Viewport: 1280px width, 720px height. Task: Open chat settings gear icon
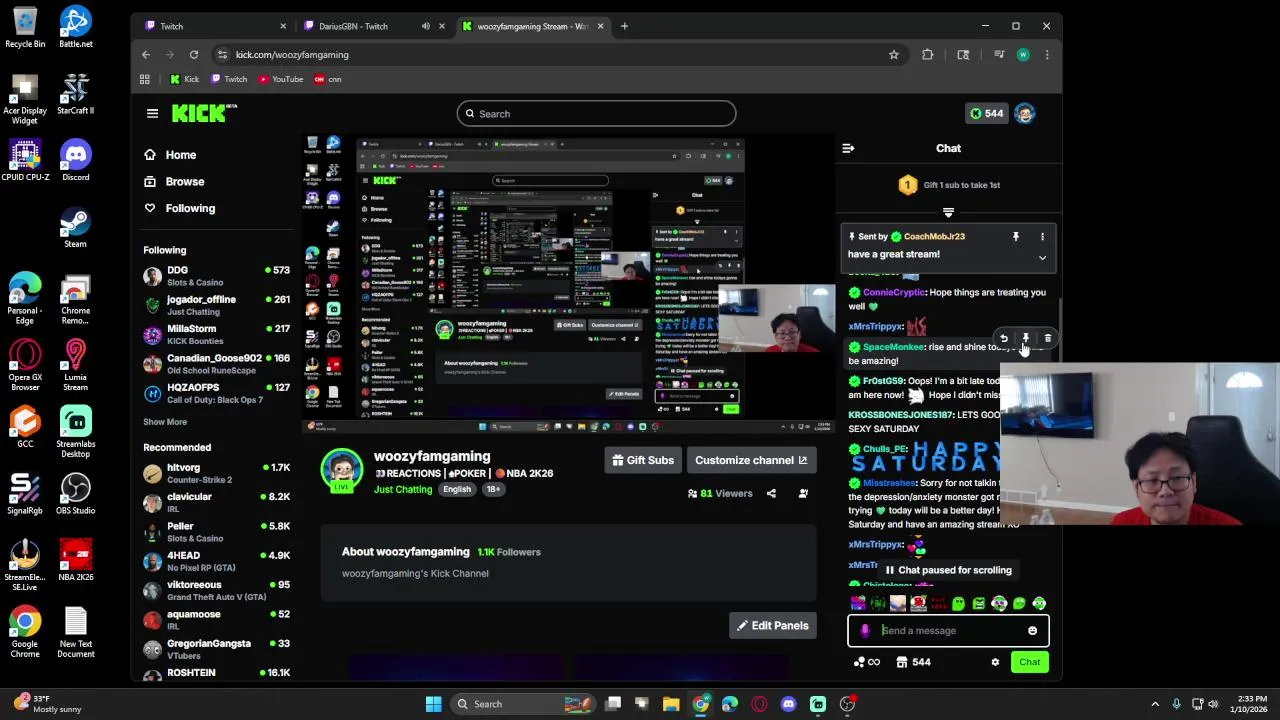(995, 662)
